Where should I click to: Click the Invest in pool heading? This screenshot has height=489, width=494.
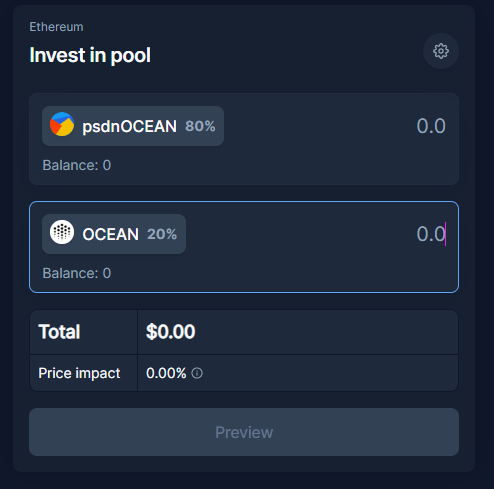pyautogui.click(x=90, y=55)
